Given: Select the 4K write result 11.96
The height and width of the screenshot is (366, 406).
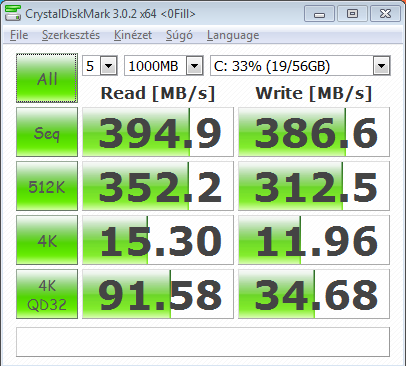Looking at the screenshot, I should pyautogui.click(x=314, y=240).
